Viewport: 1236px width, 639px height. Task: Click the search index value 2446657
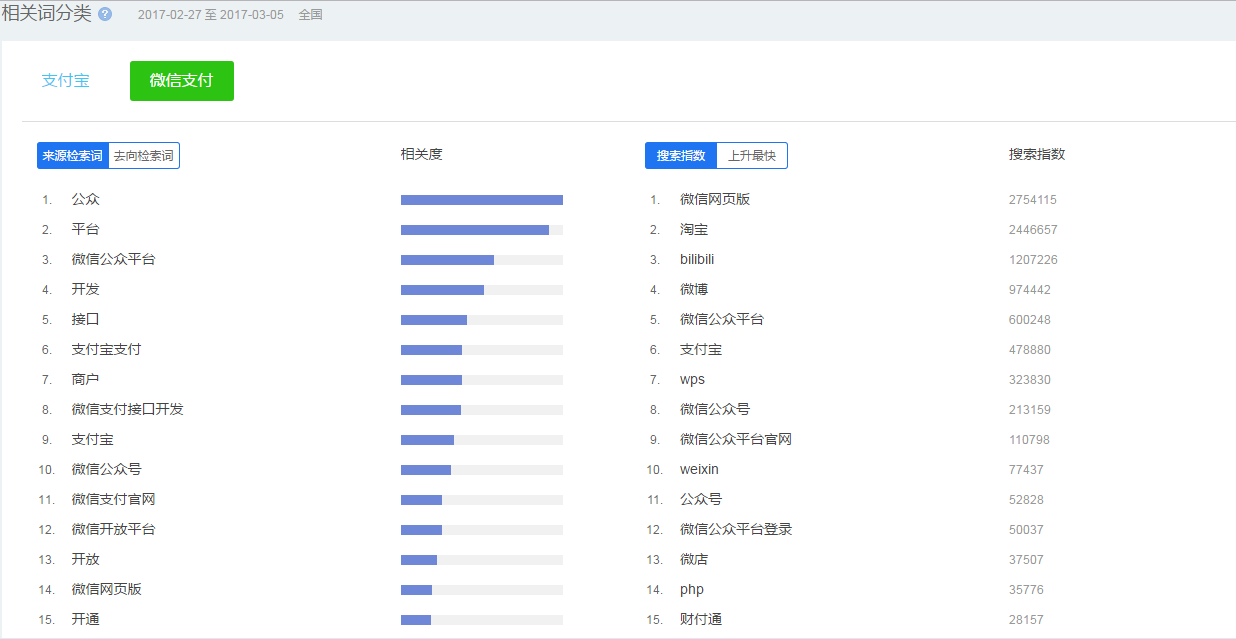1033,230
